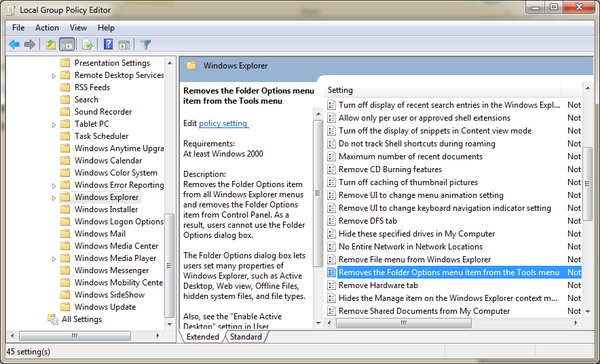Switch to the Standard tab
This screenshot has width=600, height=364.
[246, 337]
